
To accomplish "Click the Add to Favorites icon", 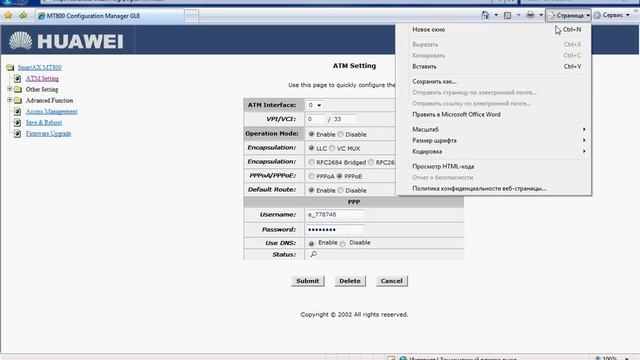I will [x=23, y=16].
